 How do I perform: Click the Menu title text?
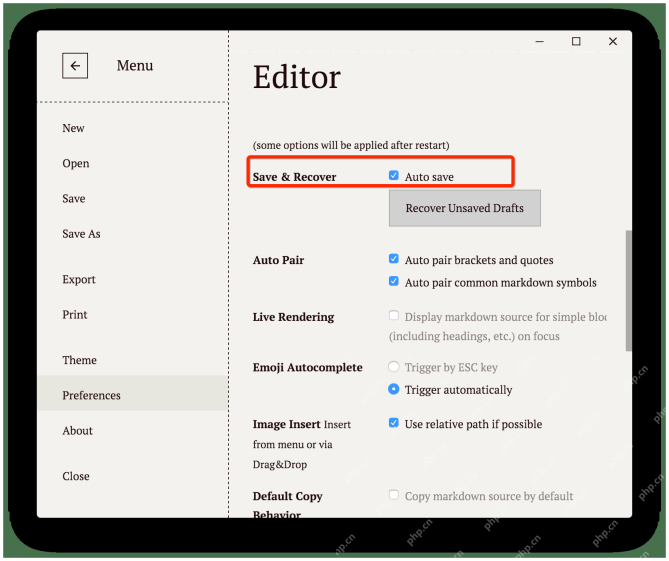point(135,66)
